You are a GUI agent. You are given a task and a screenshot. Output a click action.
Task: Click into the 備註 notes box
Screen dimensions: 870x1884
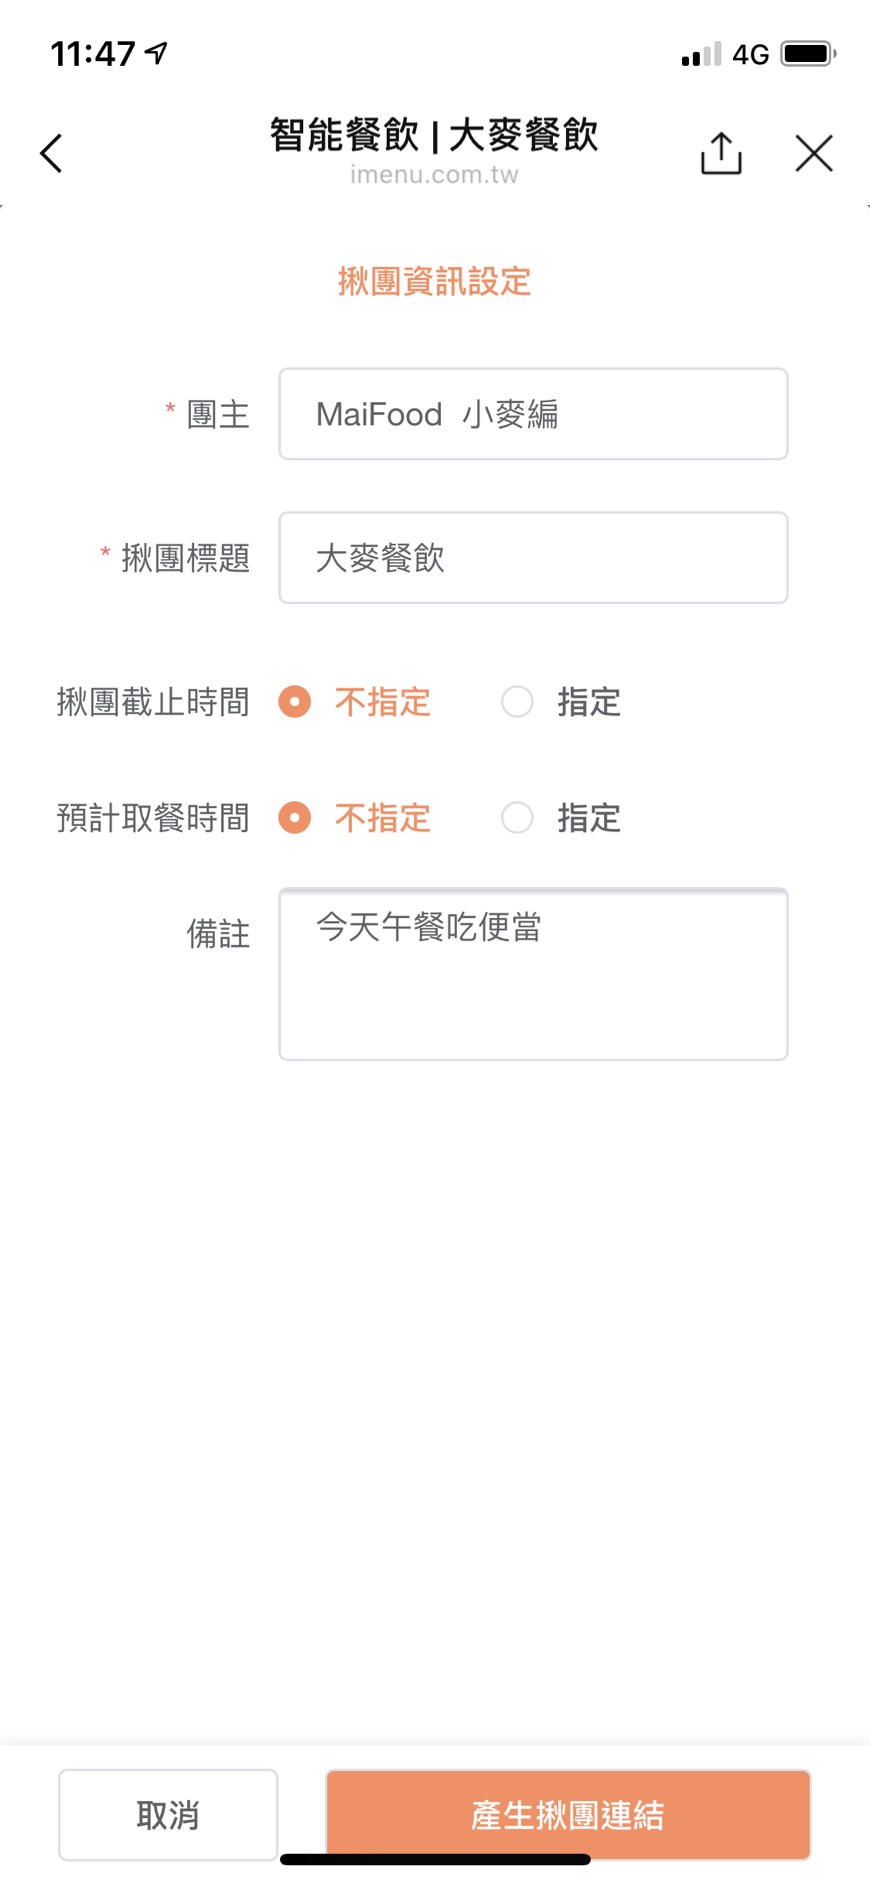[x=533, y=974]
